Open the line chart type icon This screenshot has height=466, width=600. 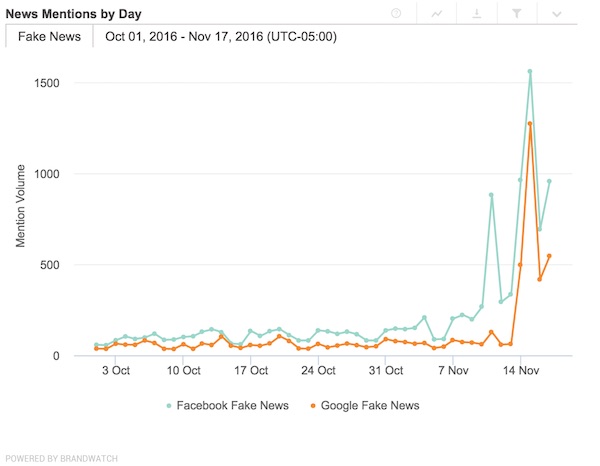click(x=437, y=13)
